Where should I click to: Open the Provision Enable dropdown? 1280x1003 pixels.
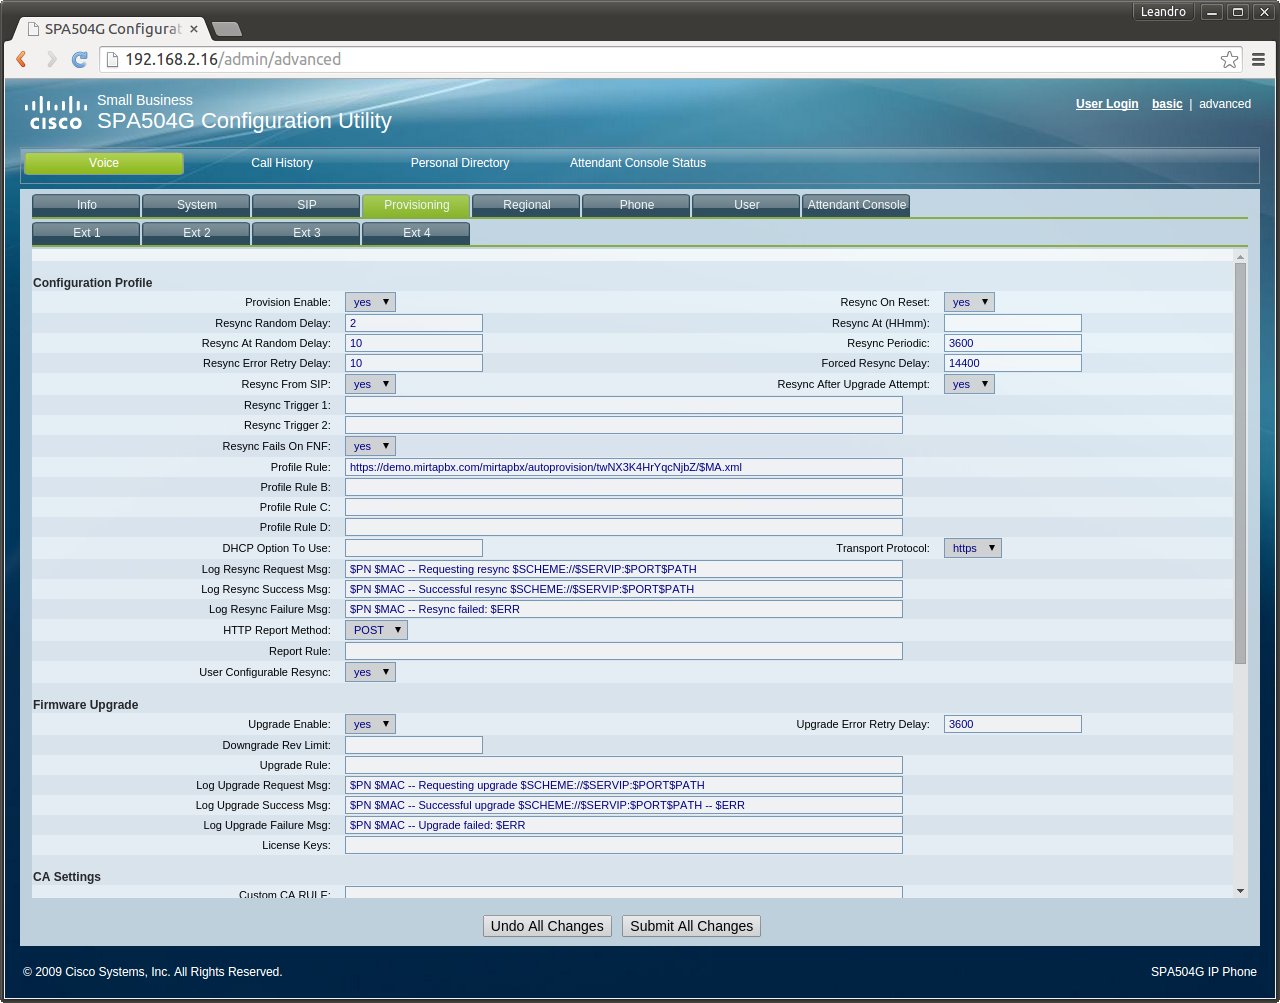(x=370, y=302)
